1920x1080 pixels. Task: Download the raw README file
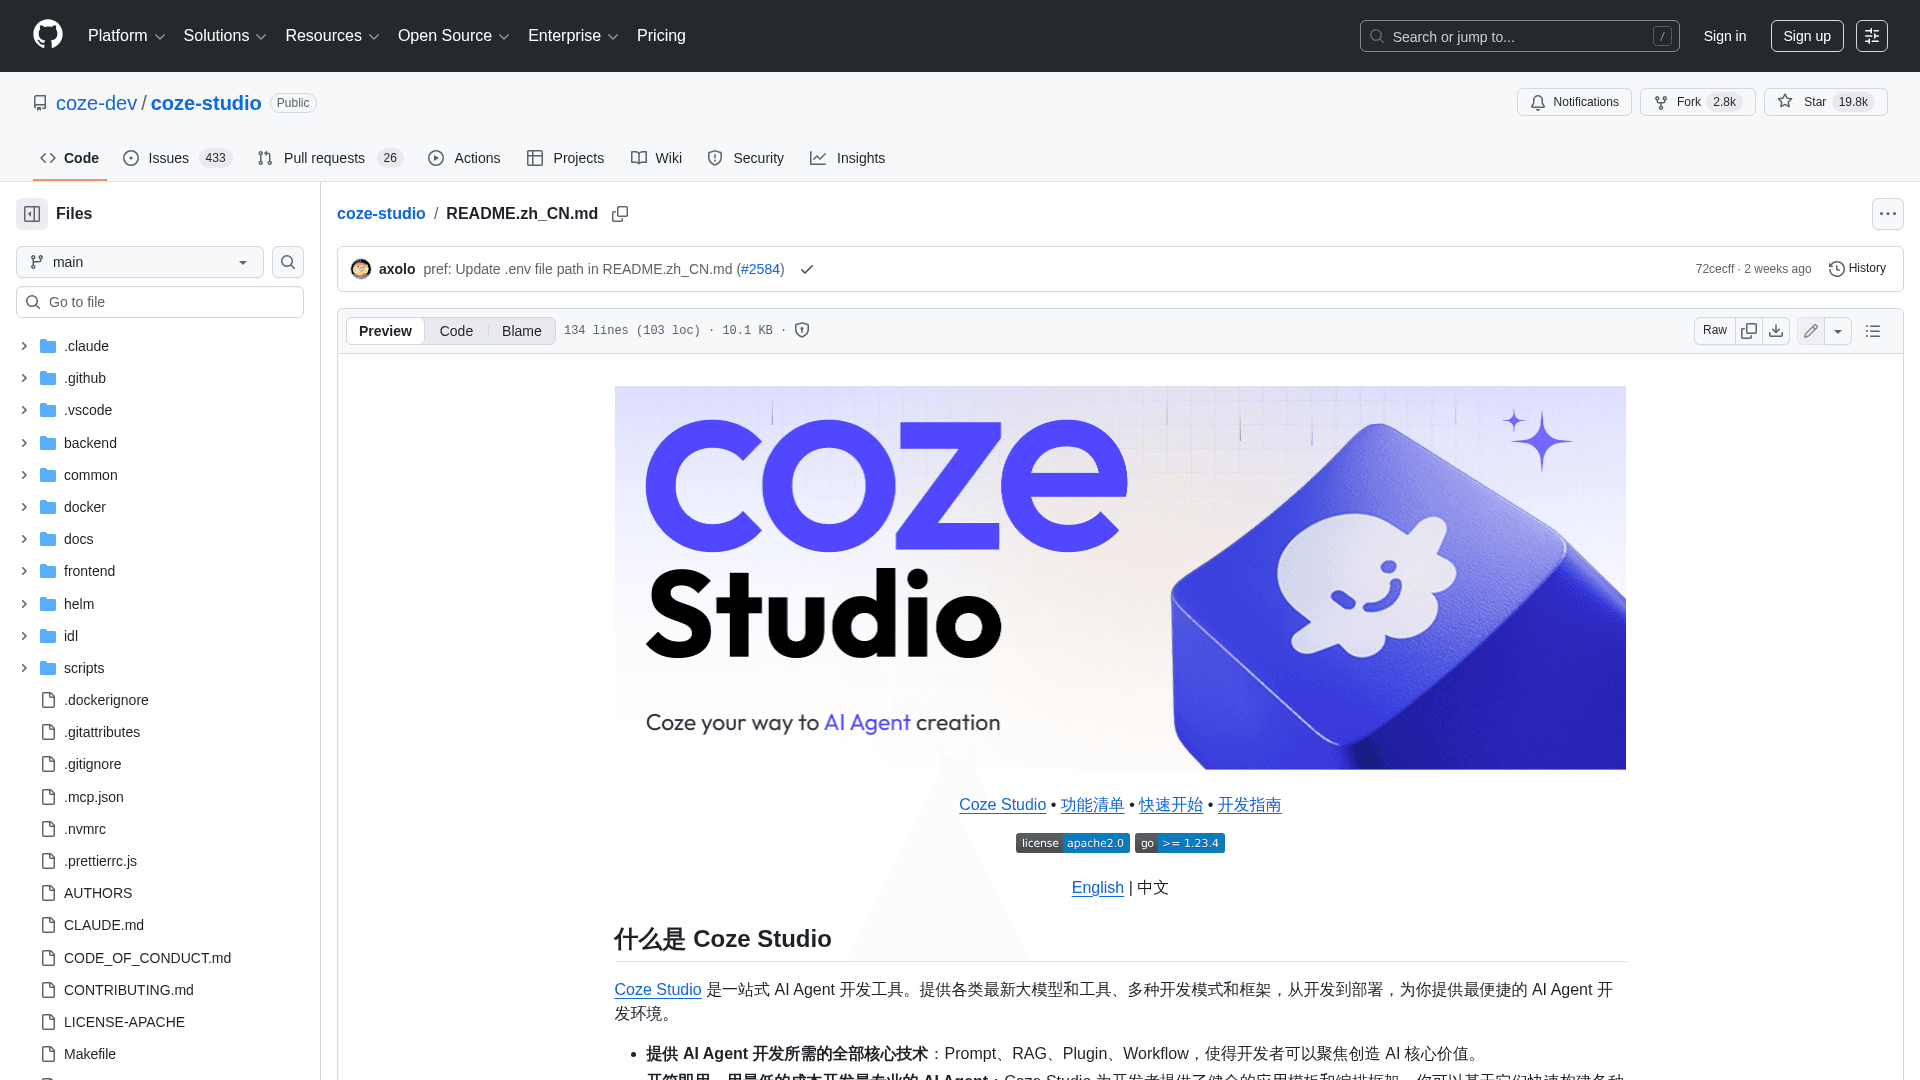1776,330
